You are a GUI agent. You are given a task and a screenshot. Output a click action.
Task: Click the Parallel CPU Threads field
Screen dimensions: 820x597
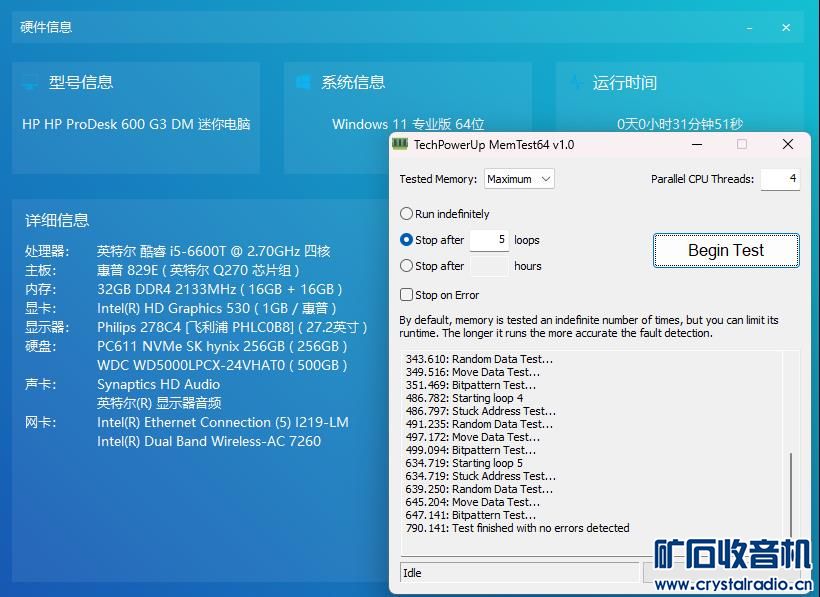[x=780, y=179]
